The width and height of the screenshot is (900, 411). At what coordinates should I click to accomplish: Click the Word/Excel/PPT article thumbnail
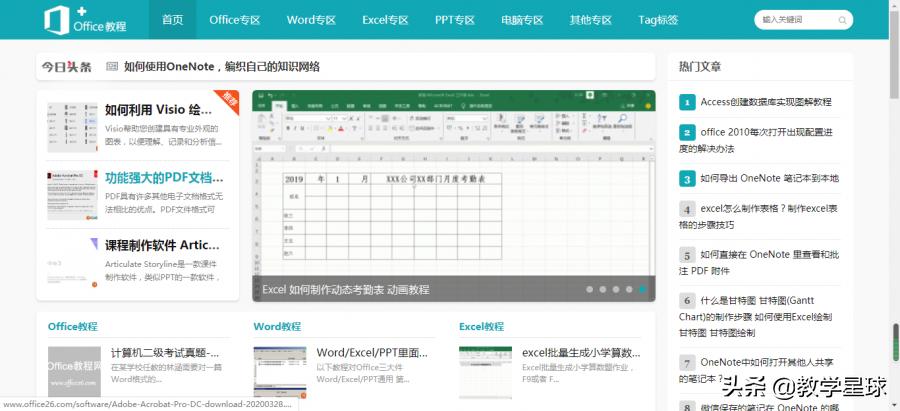(280, 372)
